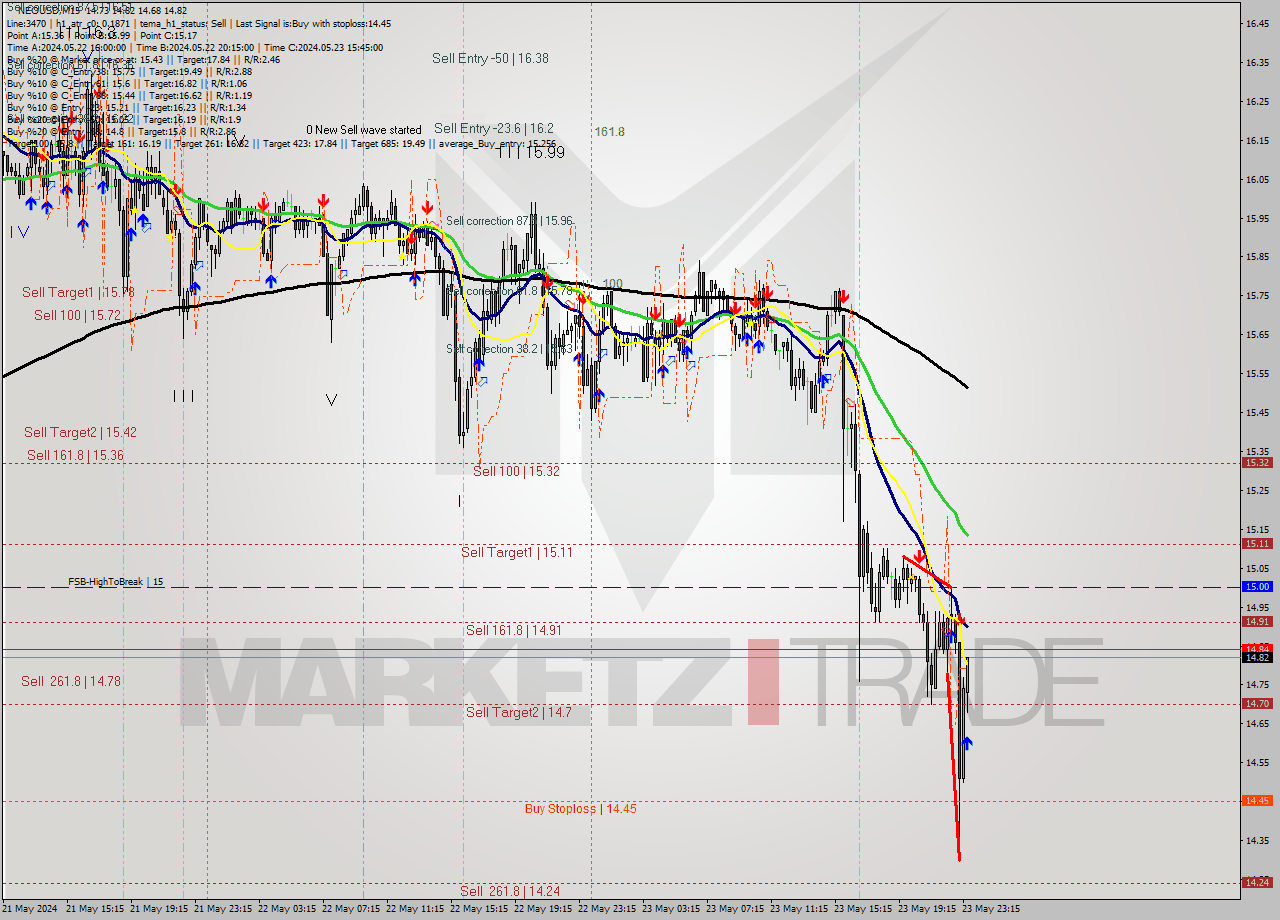
Task: Click the 'Sell correction 87 | 15.96' label
Action: click(509, 220)
